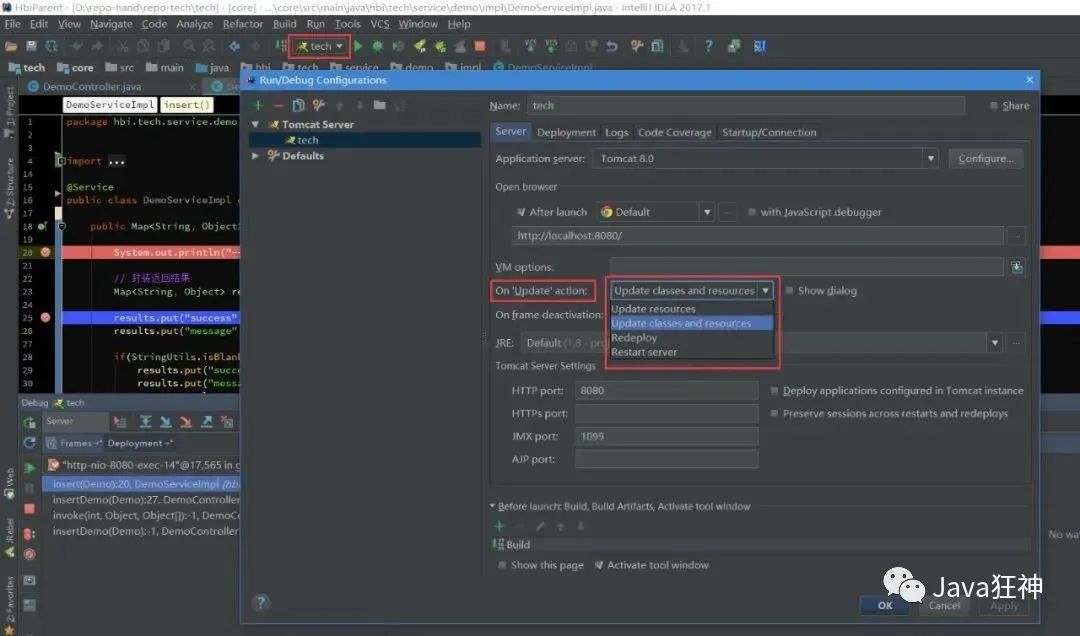Toggle Show this page checkbox
The height and width of the screenshot is (636, 1080).
pos(502,565)
